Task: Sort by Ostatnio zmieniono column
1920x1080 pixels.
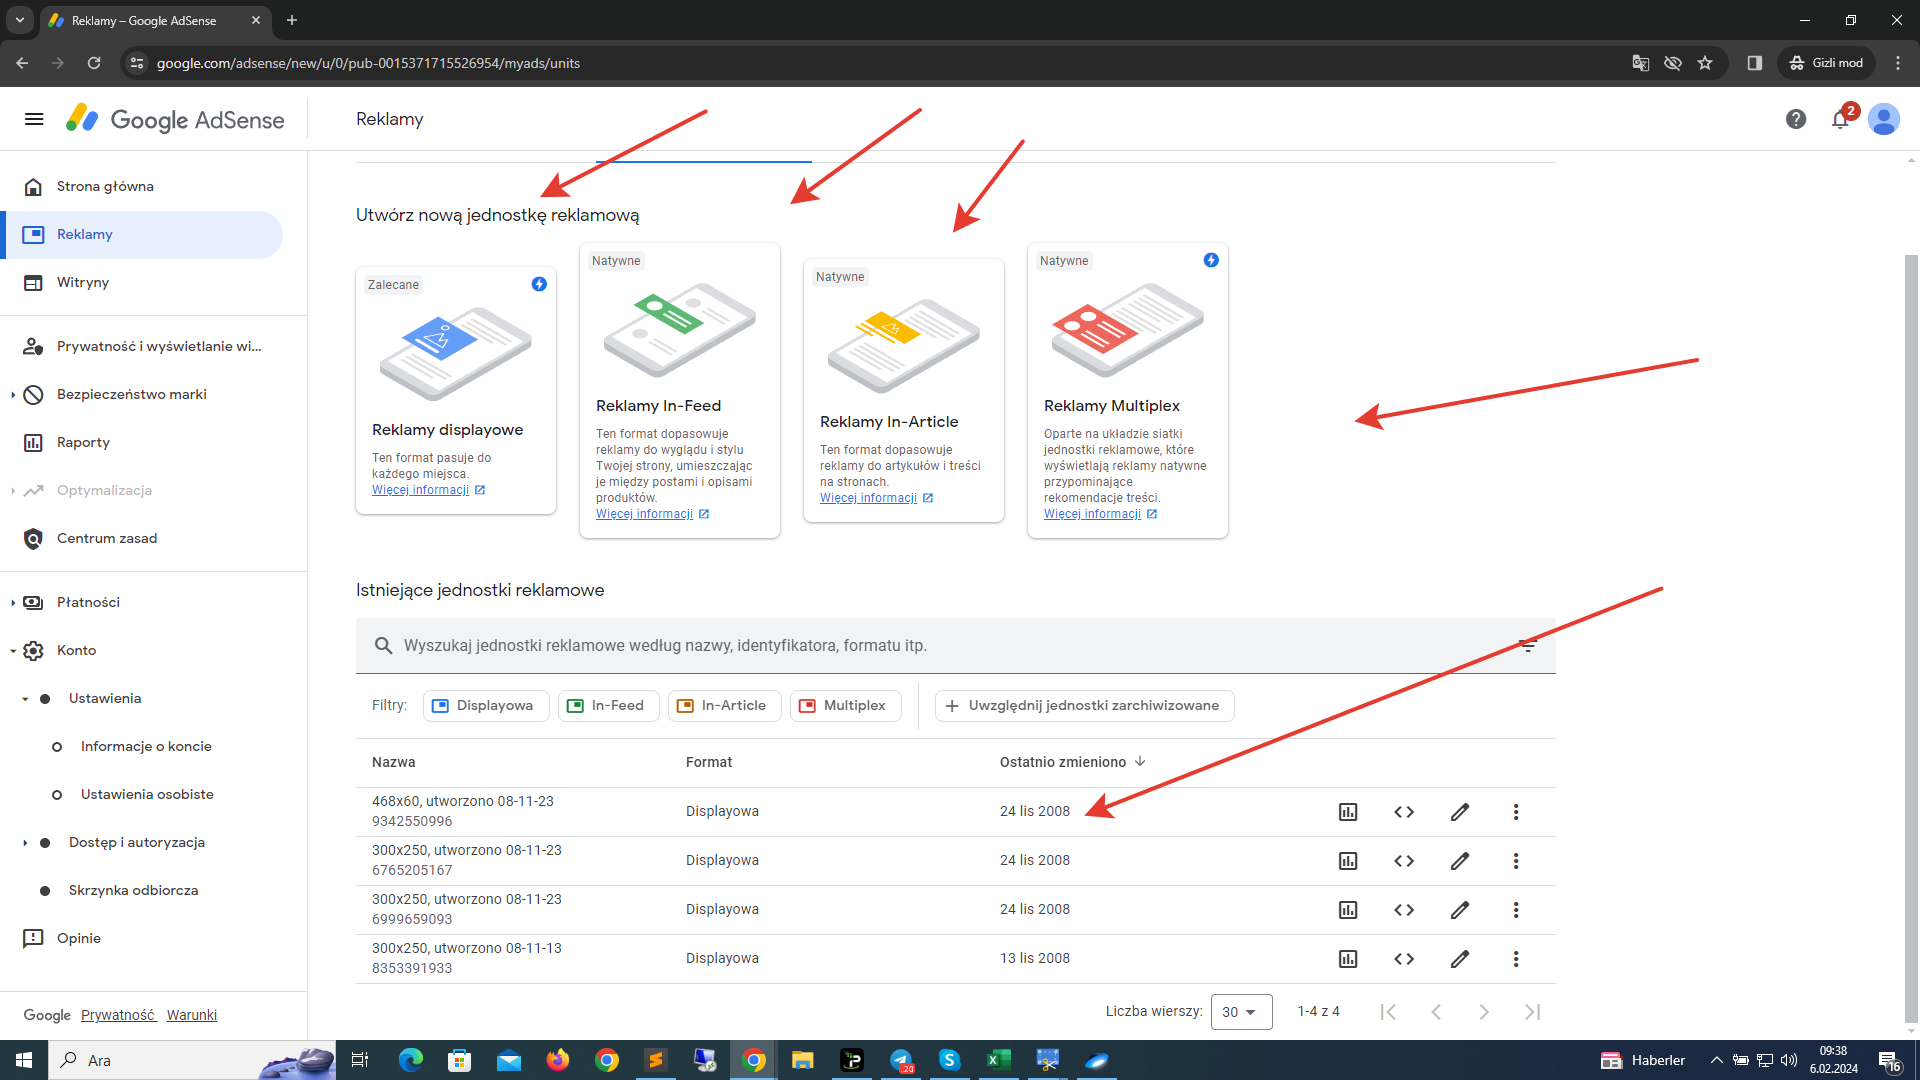Action: click(x=1072, y=762)
